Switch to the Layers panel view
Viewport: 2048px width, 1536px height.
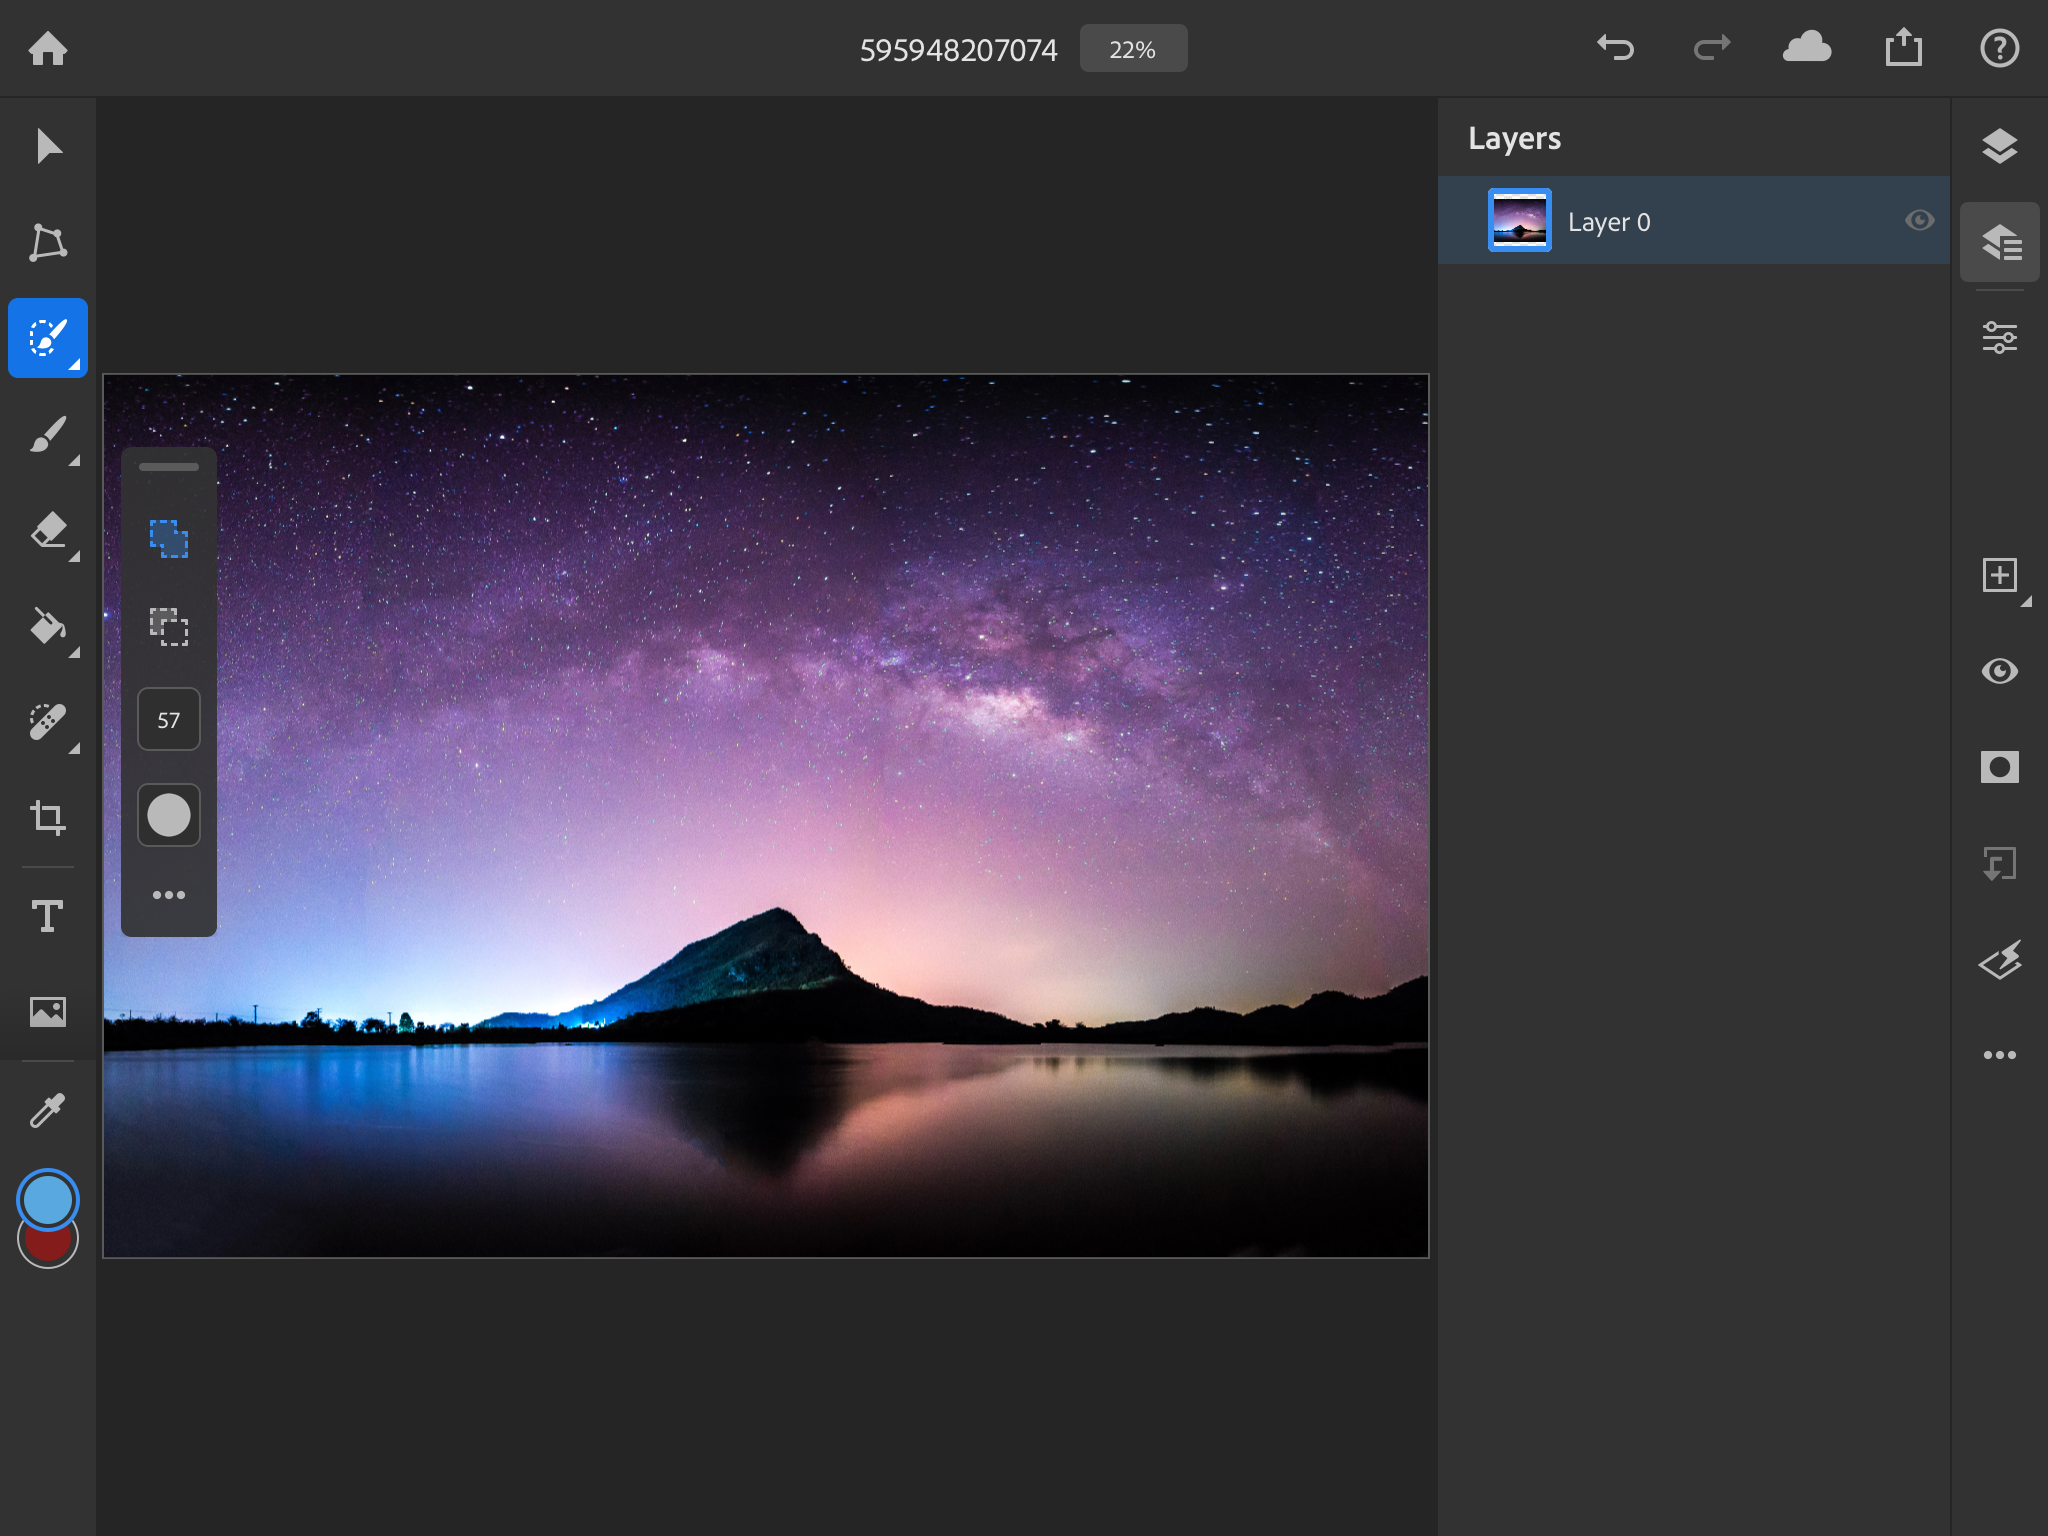(x=1999, y=146)
